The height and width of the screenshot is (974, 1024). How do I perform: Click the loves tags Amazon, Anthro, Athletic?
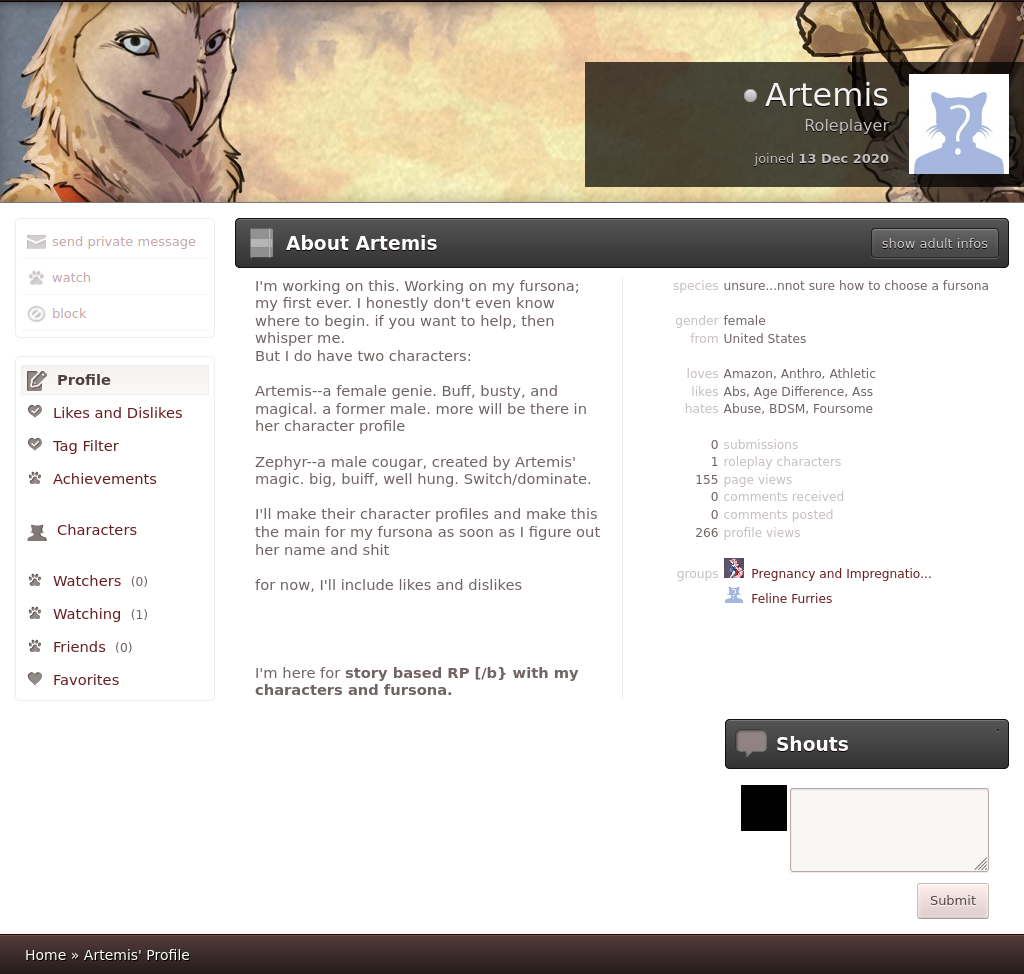799,374
